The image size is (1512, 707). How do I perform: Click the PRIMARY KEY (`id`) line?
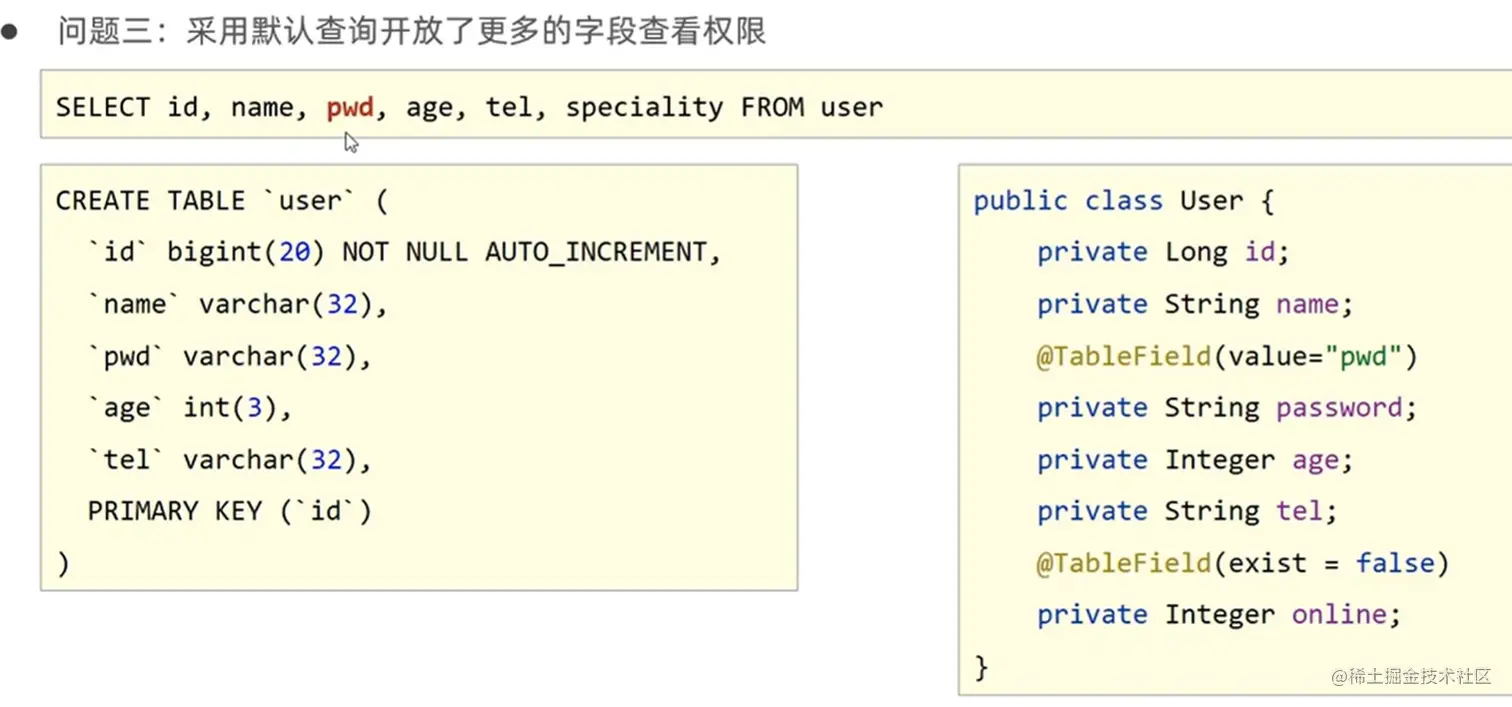tap(229, 511)
